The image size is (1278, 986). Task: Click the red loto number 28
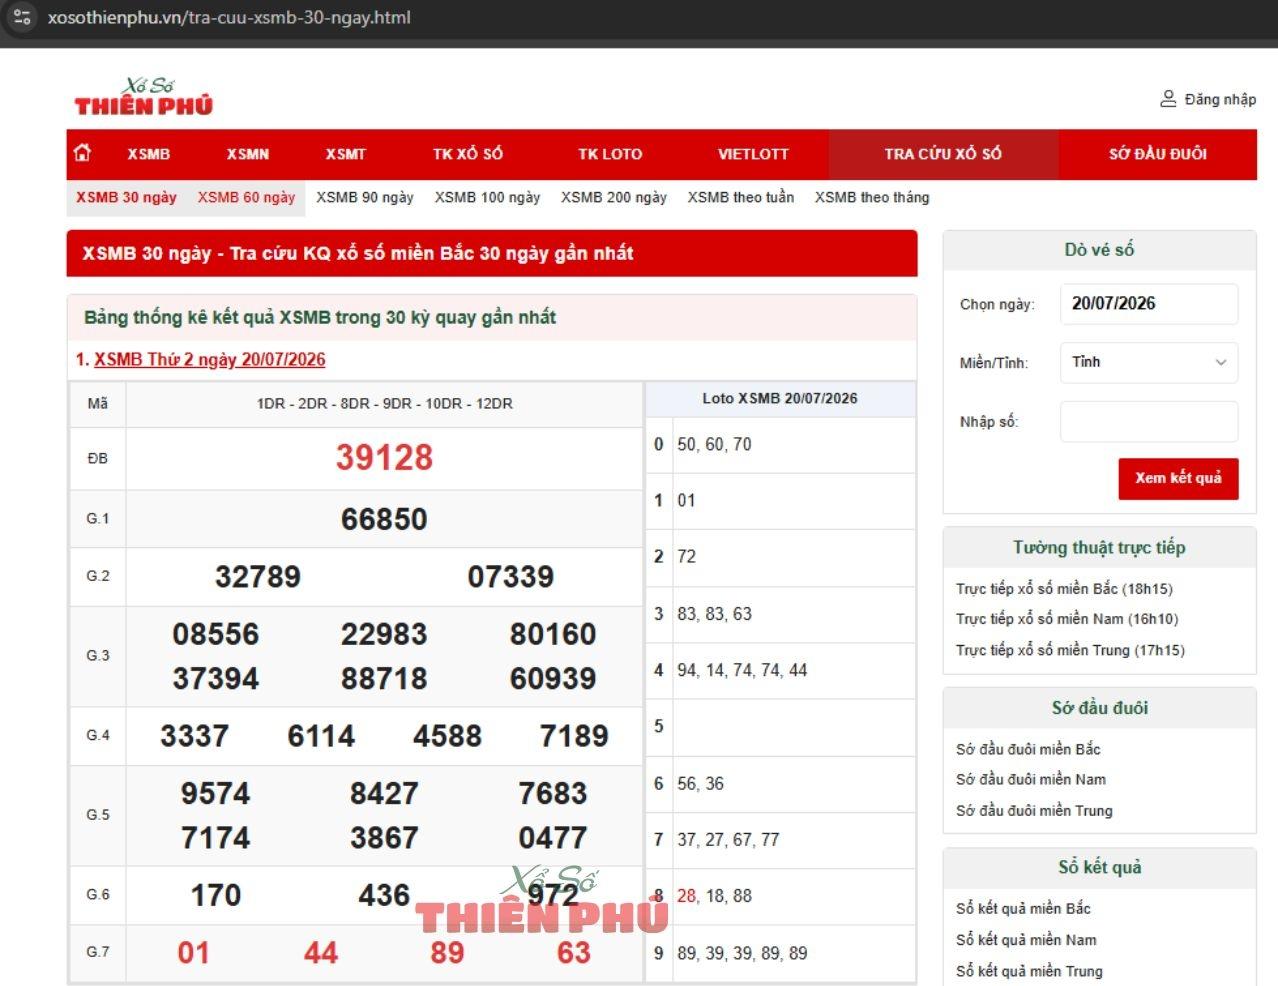click(687, 896)
